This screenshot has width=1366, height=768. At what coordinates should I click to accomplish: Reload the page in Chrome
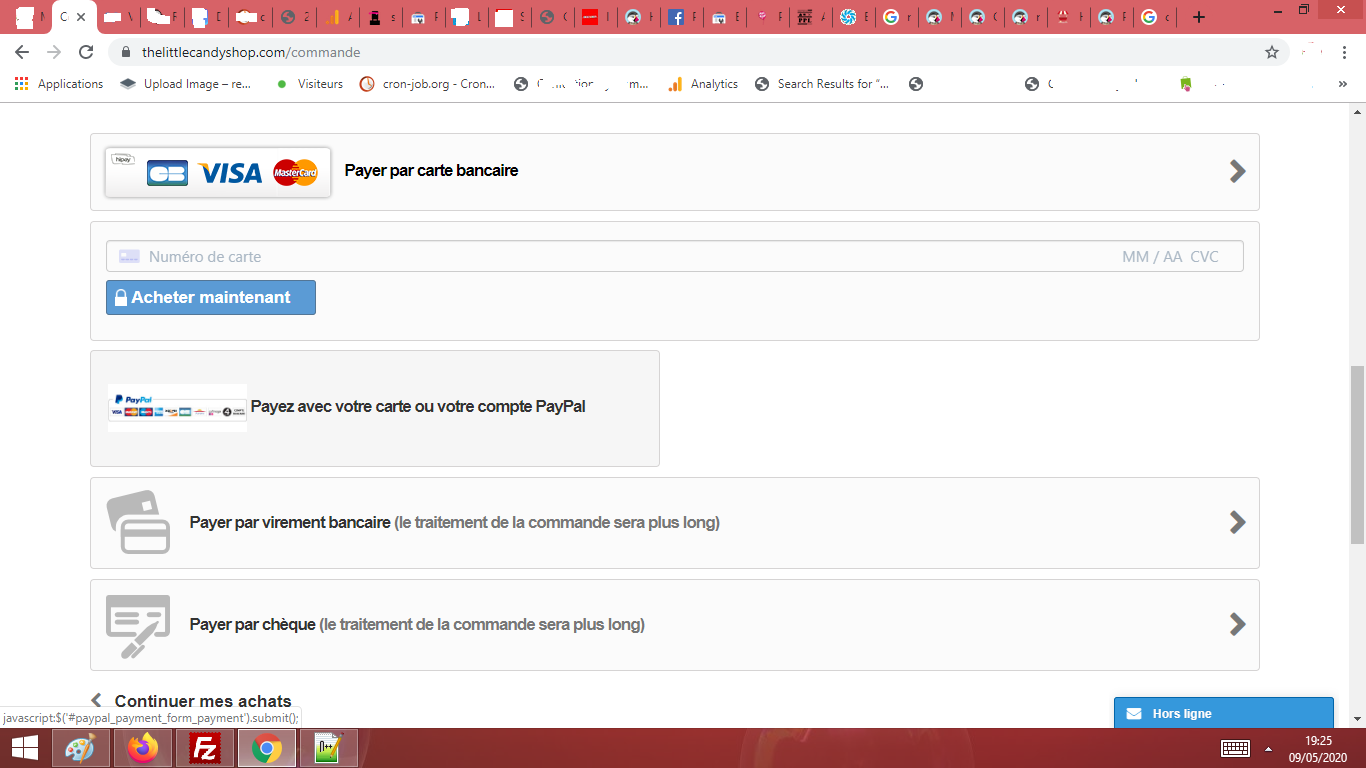pyautogui.click(x=86, y=52)
